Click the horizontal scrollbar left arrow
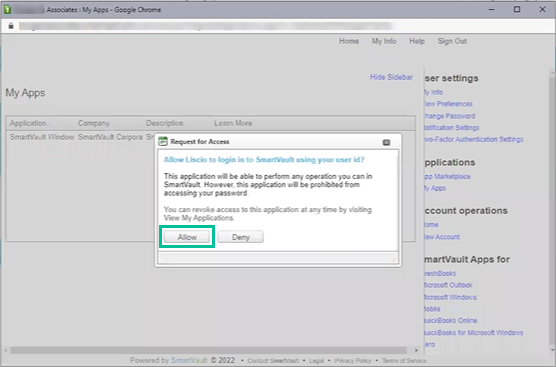The height and width of the screenshot is (367, 556). (6, 350)
